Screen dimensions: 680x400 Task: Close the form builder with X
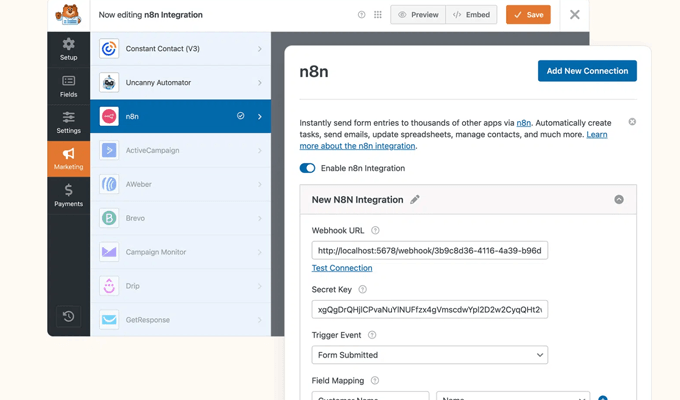pyautogui.click(x=575, y=15)
